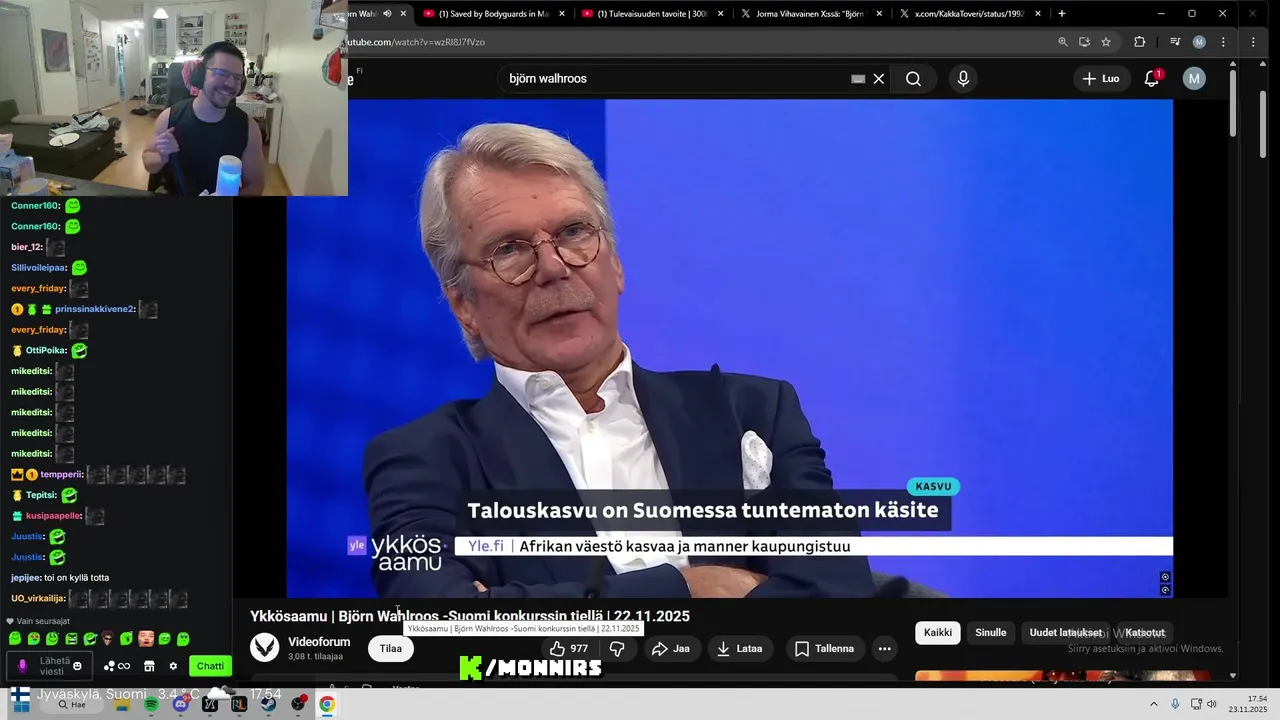Close the Saved by Bodyguards tab

point(562,14)
